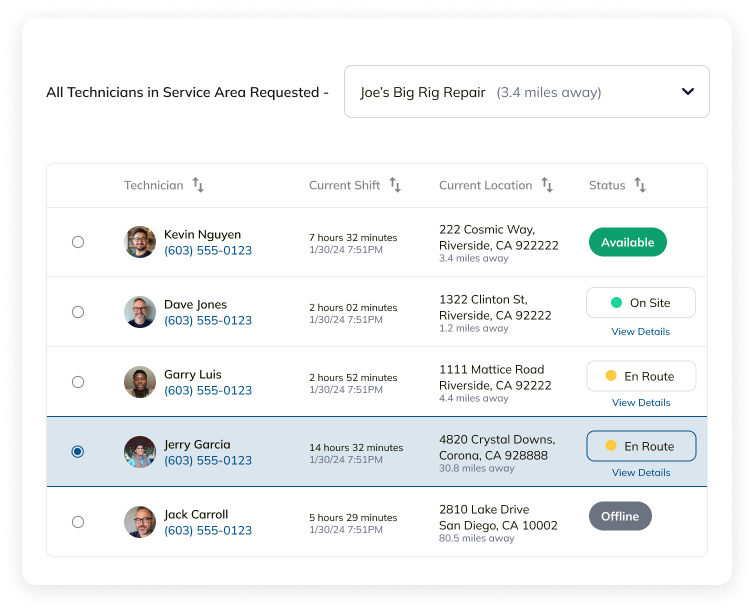This screenshot has width=754, height=611.
Task: Click Jack Carroll's Offline status badge
Action: (620, 516)
